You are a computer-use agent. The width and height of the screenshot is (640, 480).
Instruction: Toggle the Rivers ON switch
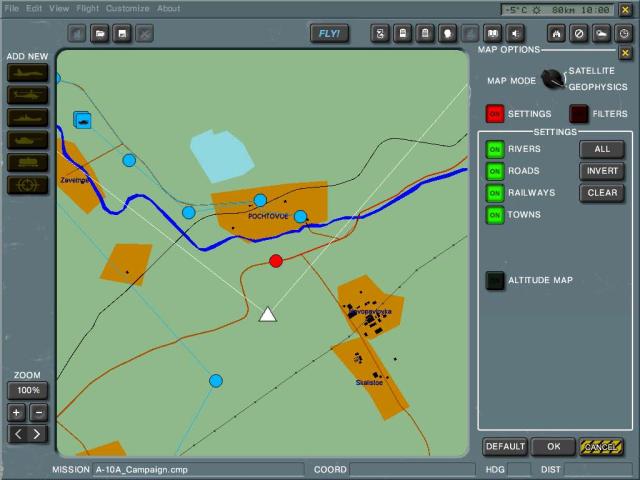click(494, 149)
